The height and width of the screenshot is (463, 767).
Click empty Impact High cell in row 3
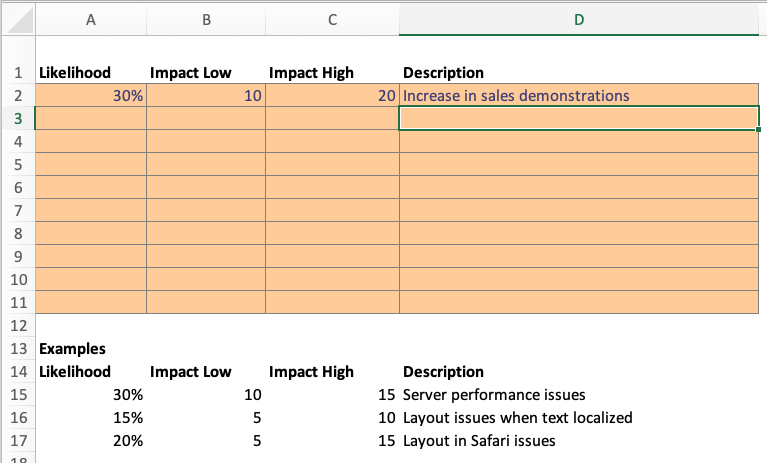click(332, 118)
